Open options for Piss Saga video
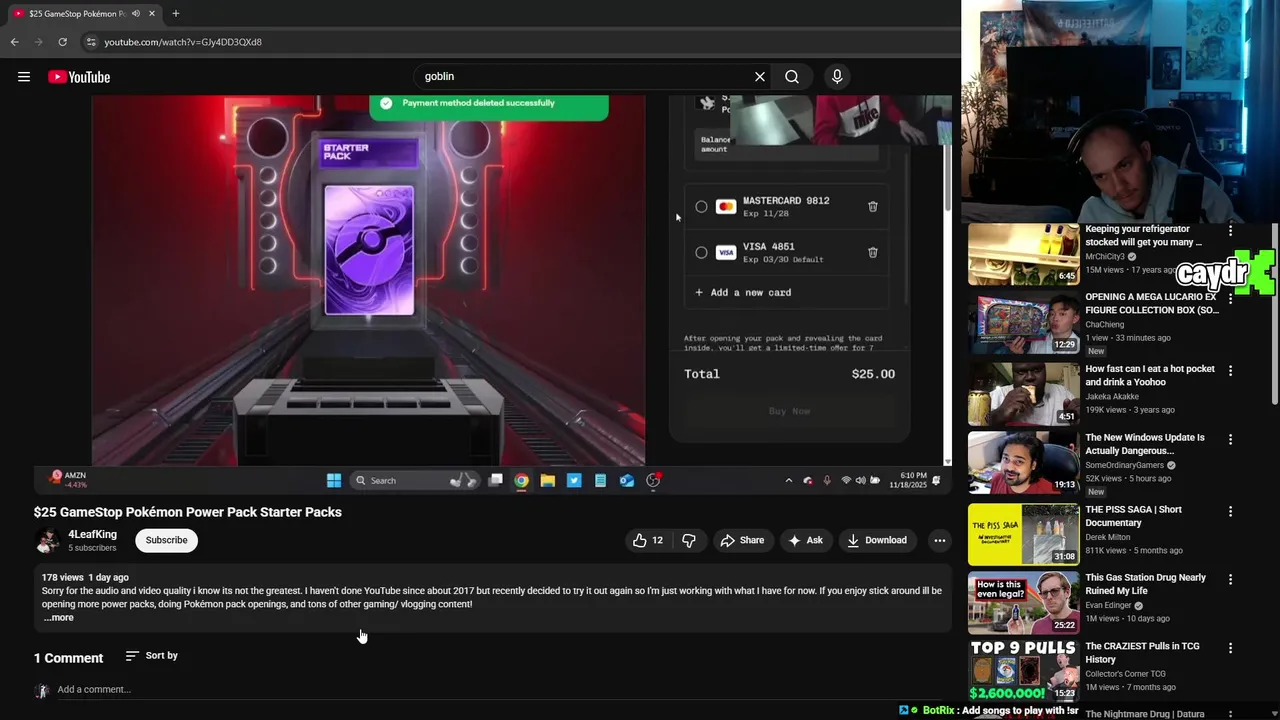 pos(1230,511)
